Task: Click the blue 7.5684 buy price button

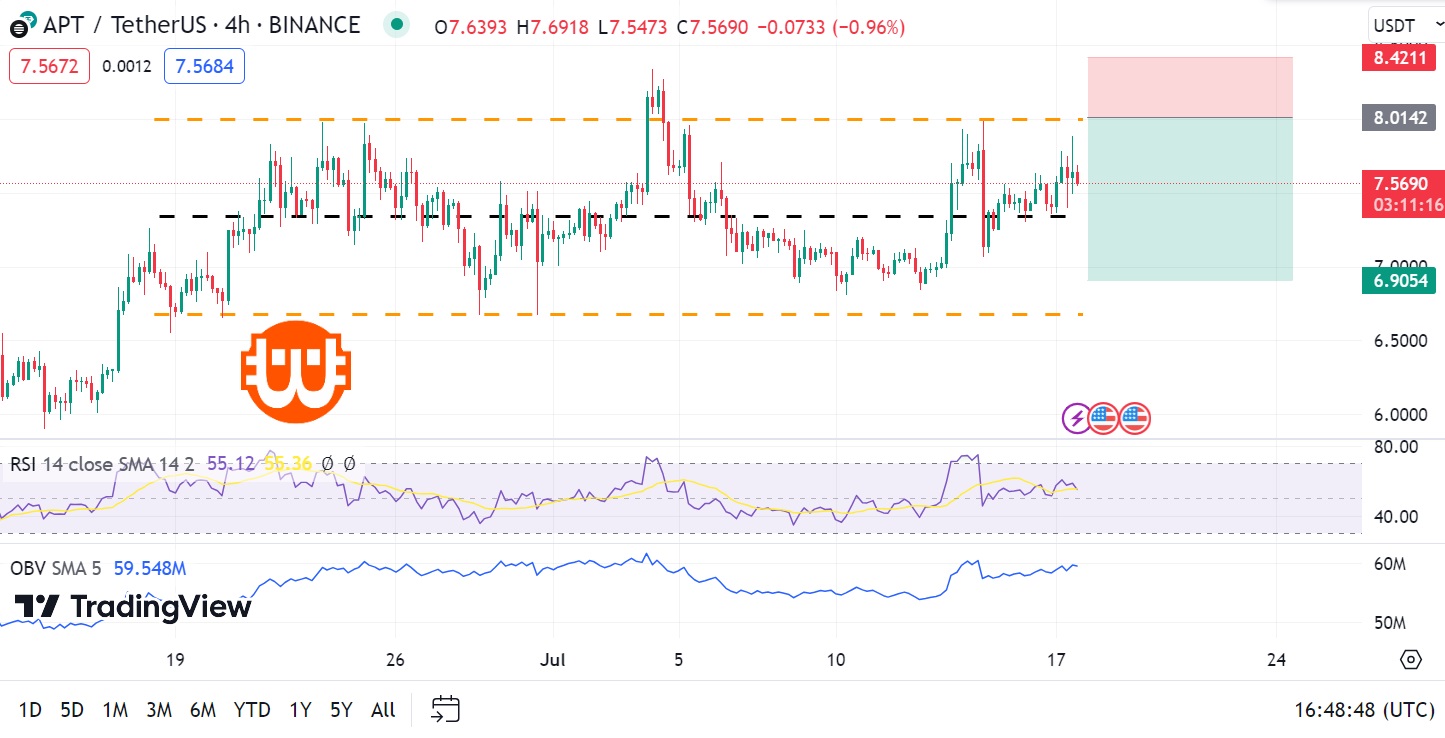Action: click(204, 67)
